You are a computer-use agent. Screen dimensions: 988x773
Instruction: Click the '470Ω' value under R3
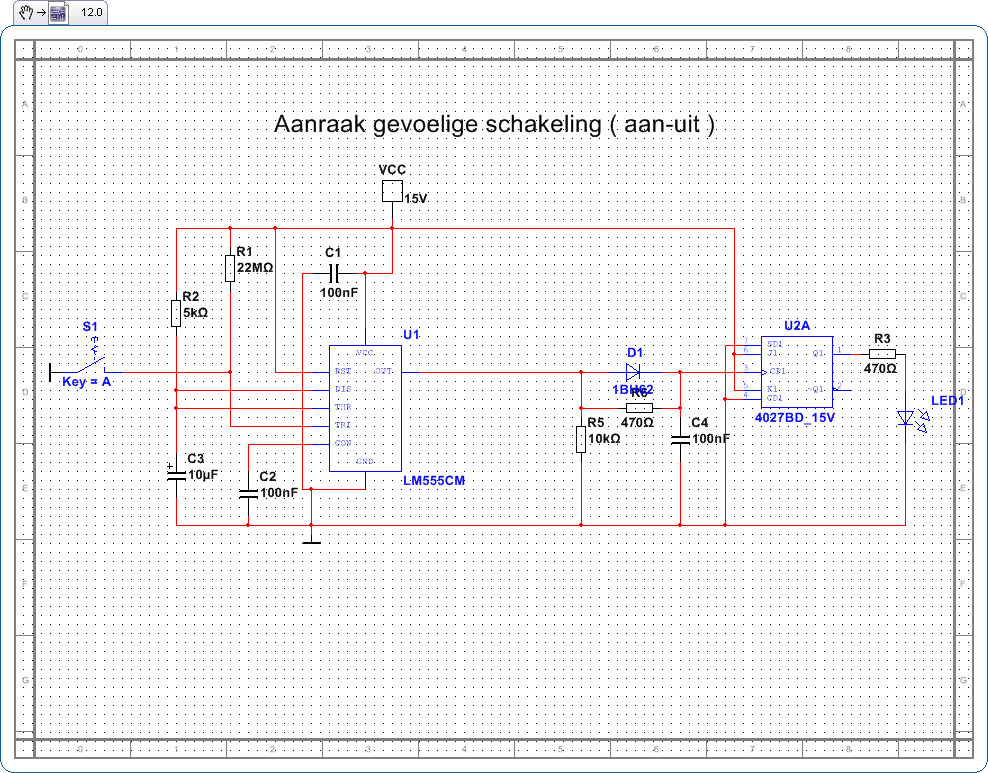point(880,369)
